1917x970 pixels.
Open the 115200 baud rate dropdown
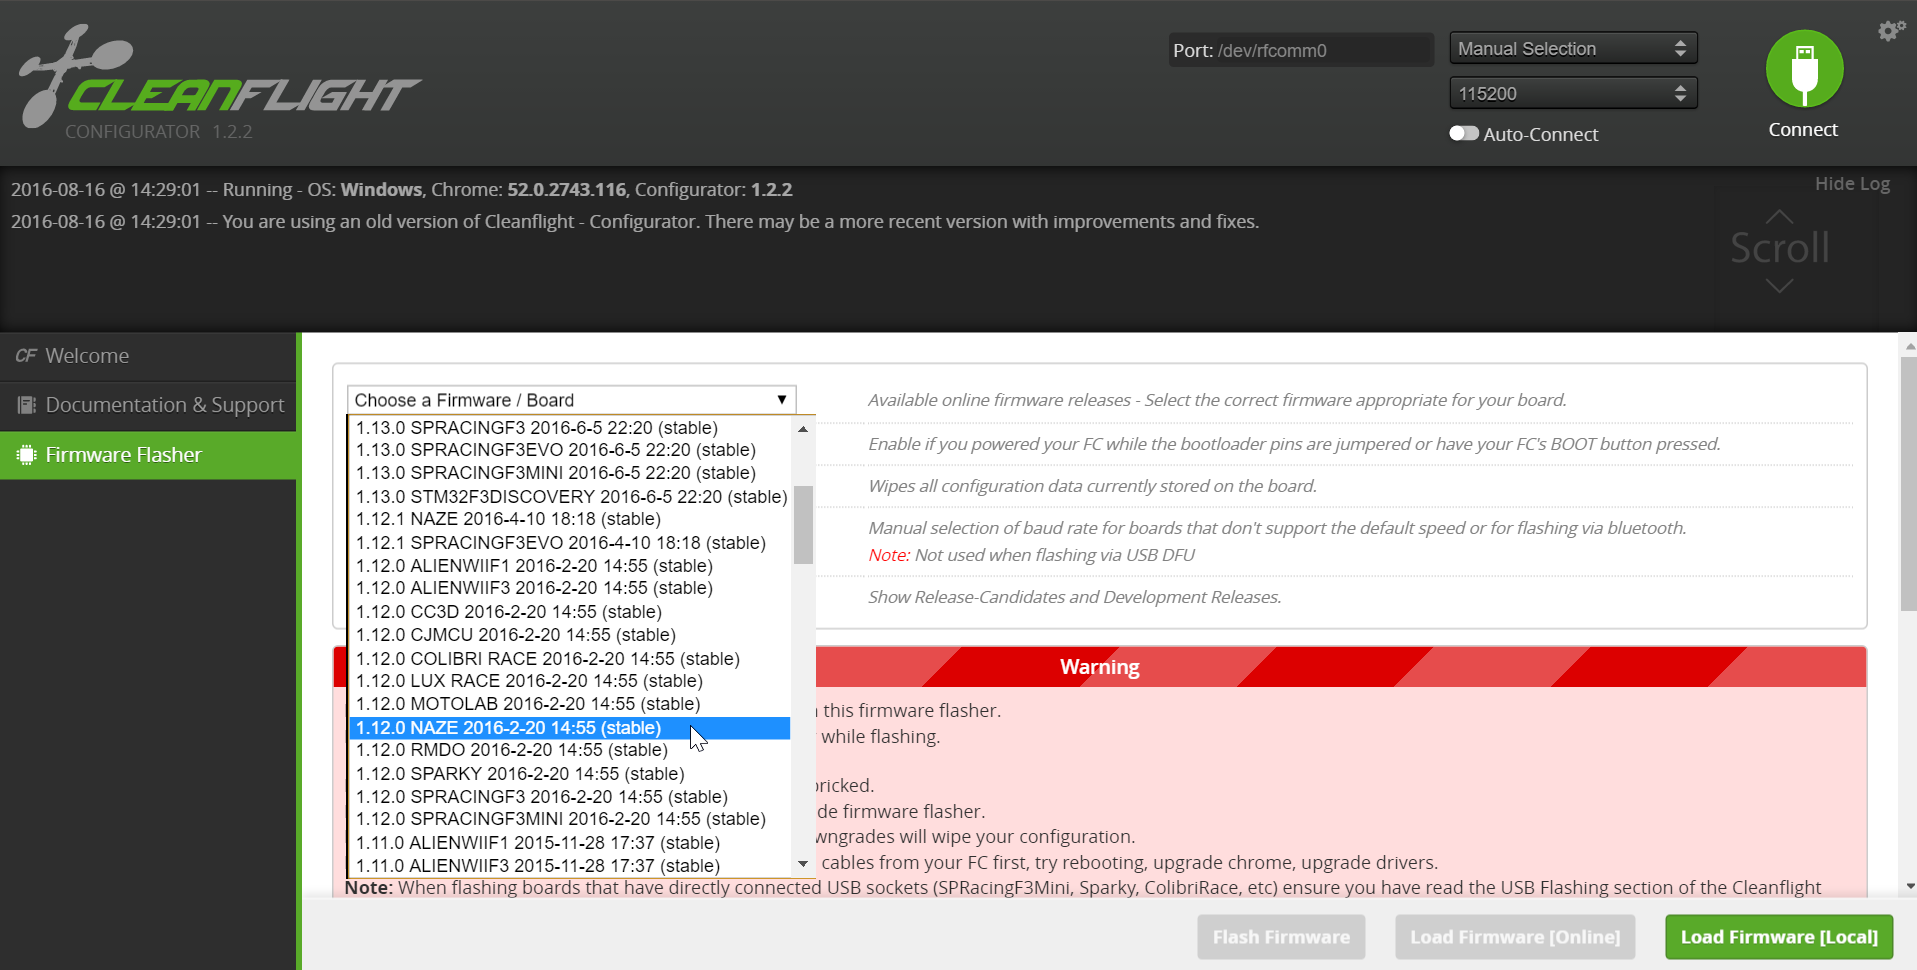[1573, 93]
